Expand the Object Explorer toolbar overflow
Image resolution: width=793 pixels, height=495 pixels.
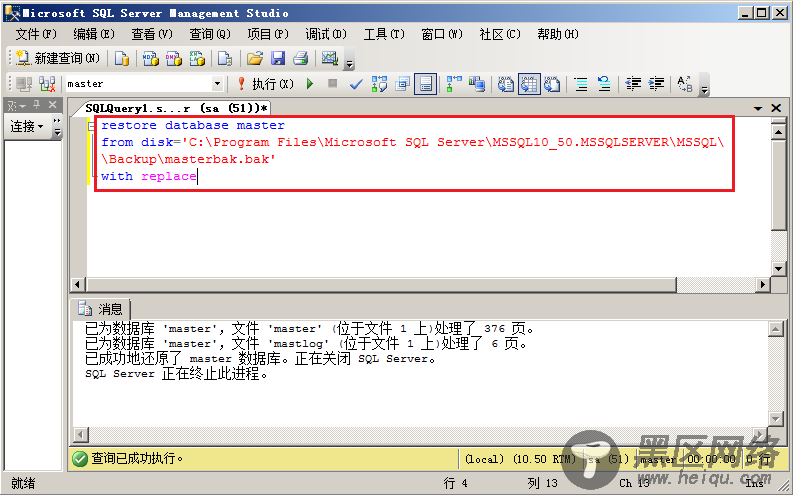[57, 127]
